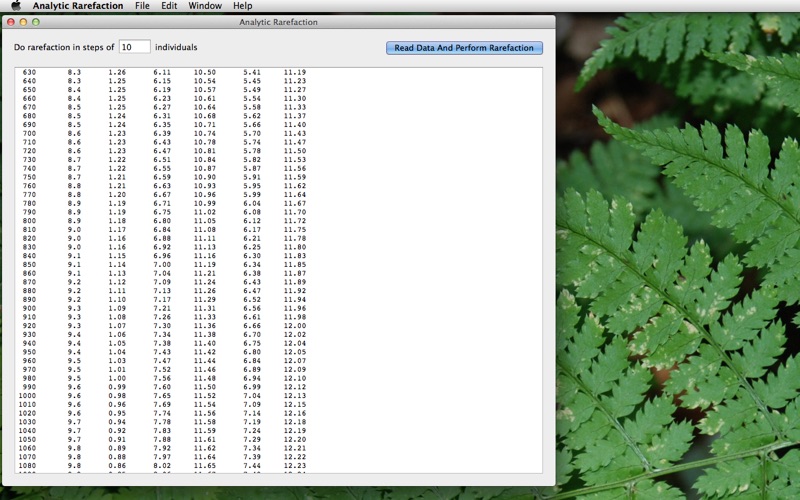Viewport: 800px width, 500px height.
Task: Click the row label 1050
Action: [x=27, y=439]
